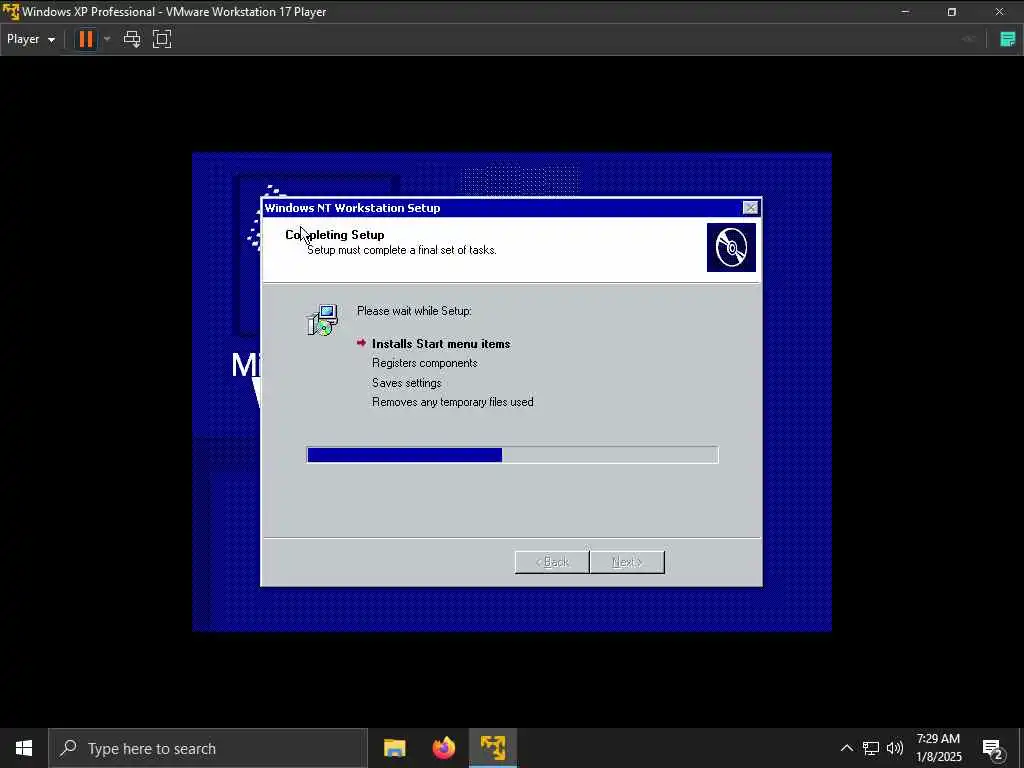Select 'Removes any temporary files used' text
Viewport: 1024px width, 768px height.
(453, 402)
